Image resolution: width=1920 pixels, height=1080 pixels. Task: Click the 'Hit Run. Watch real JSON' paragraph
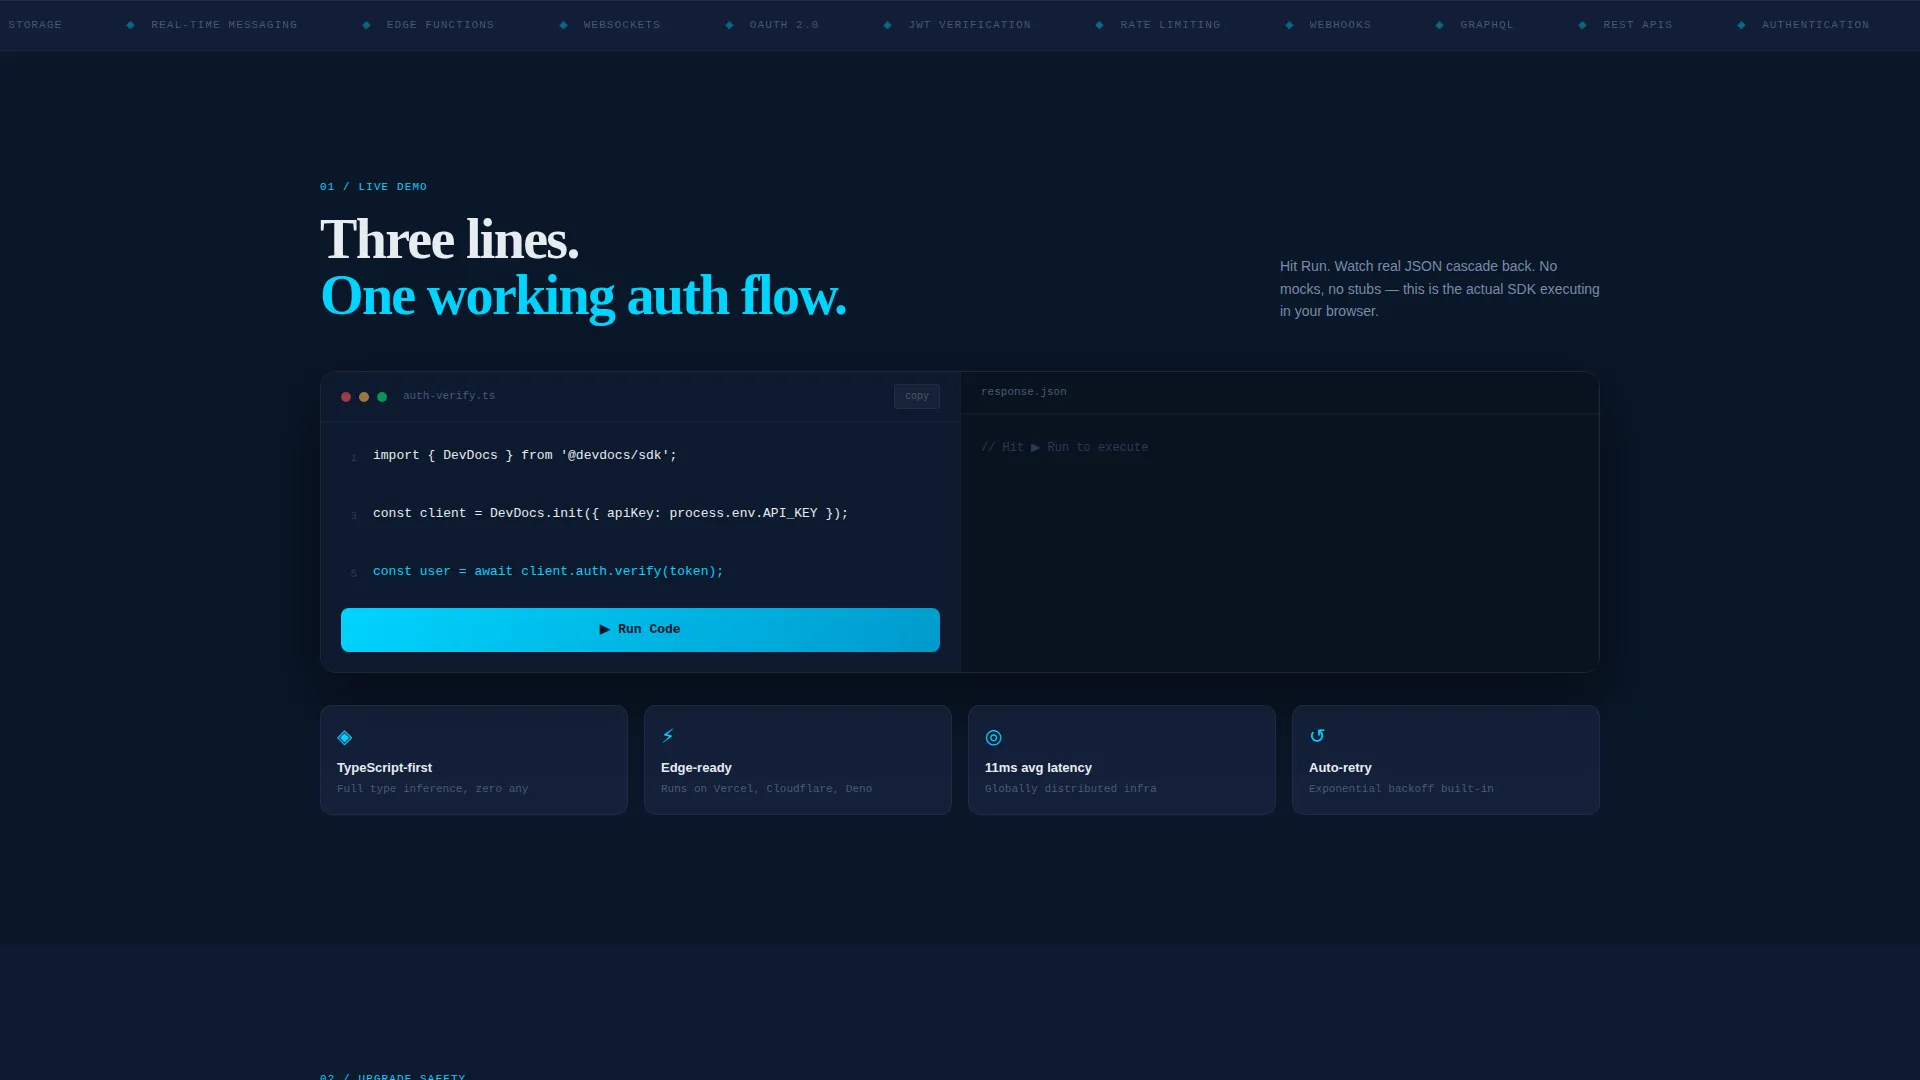point(1439,289)
